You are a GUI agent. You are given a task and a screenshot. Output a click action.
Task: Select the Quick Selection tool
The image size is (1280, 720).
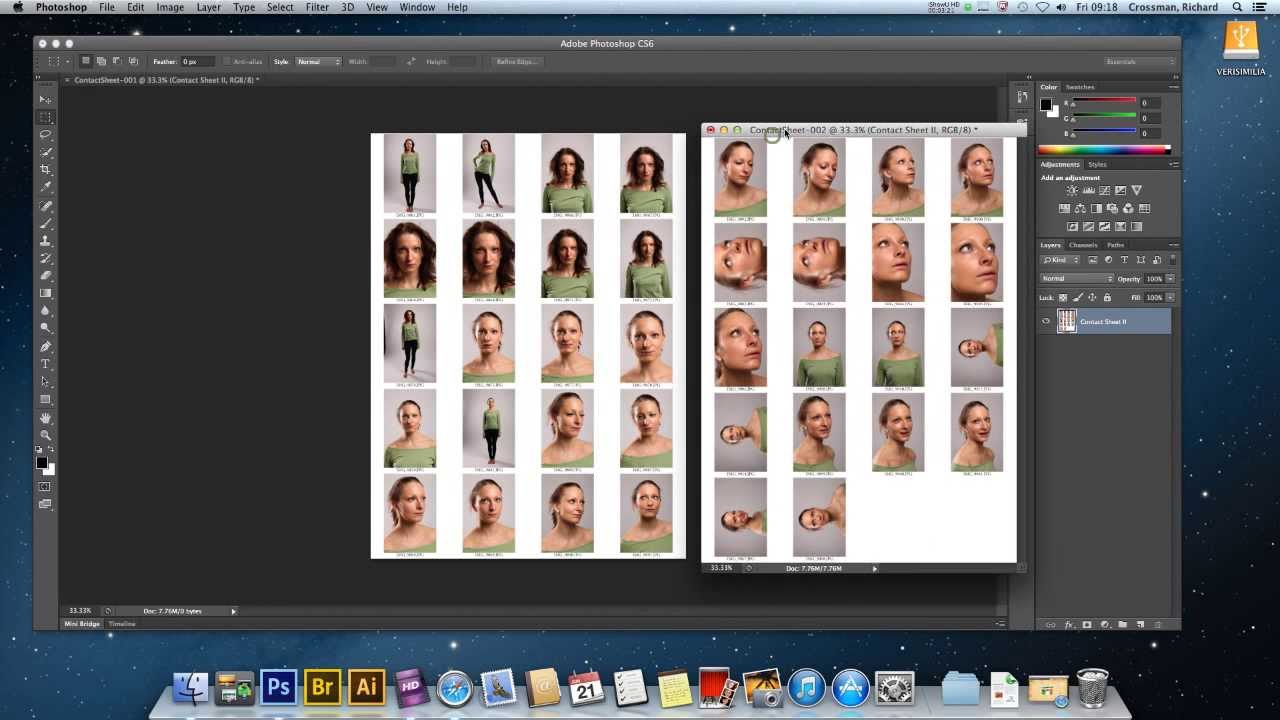pyautogui.click(x=46, y=152)
